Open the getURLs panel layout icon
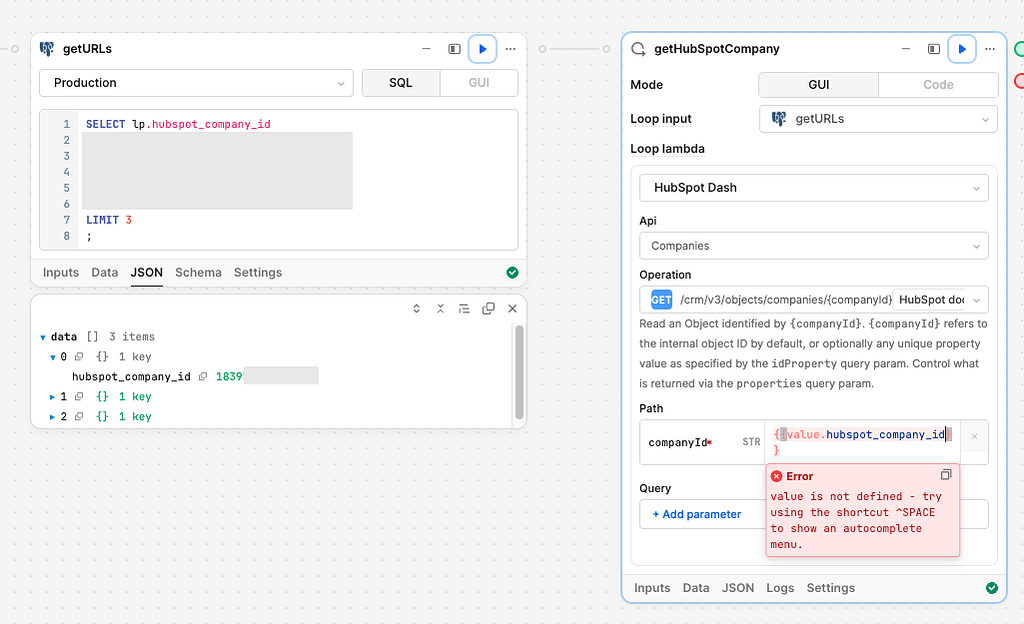The height and width of the screenshot is (624, 1024). pyautogui.click(x=454, y=48)
